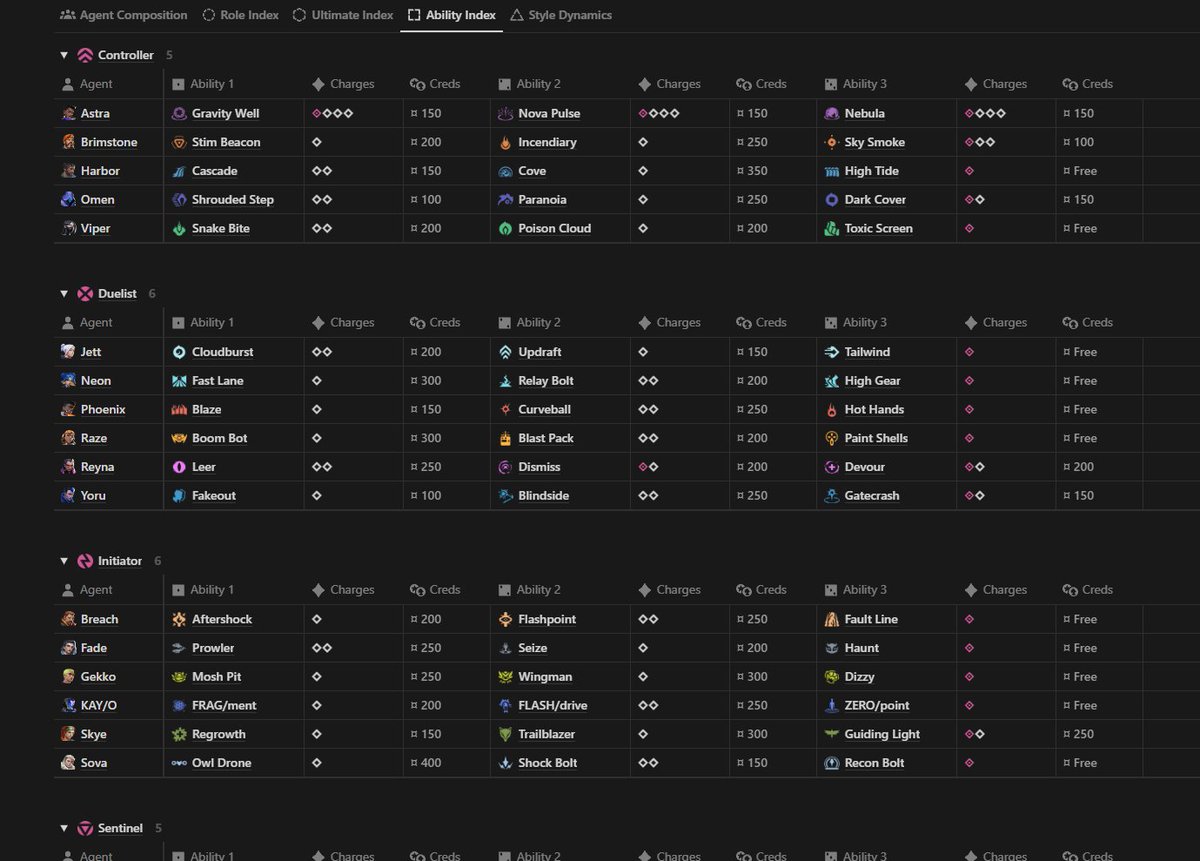
Task: Click the Initiator role icon
Action: [x=85, y=561]
